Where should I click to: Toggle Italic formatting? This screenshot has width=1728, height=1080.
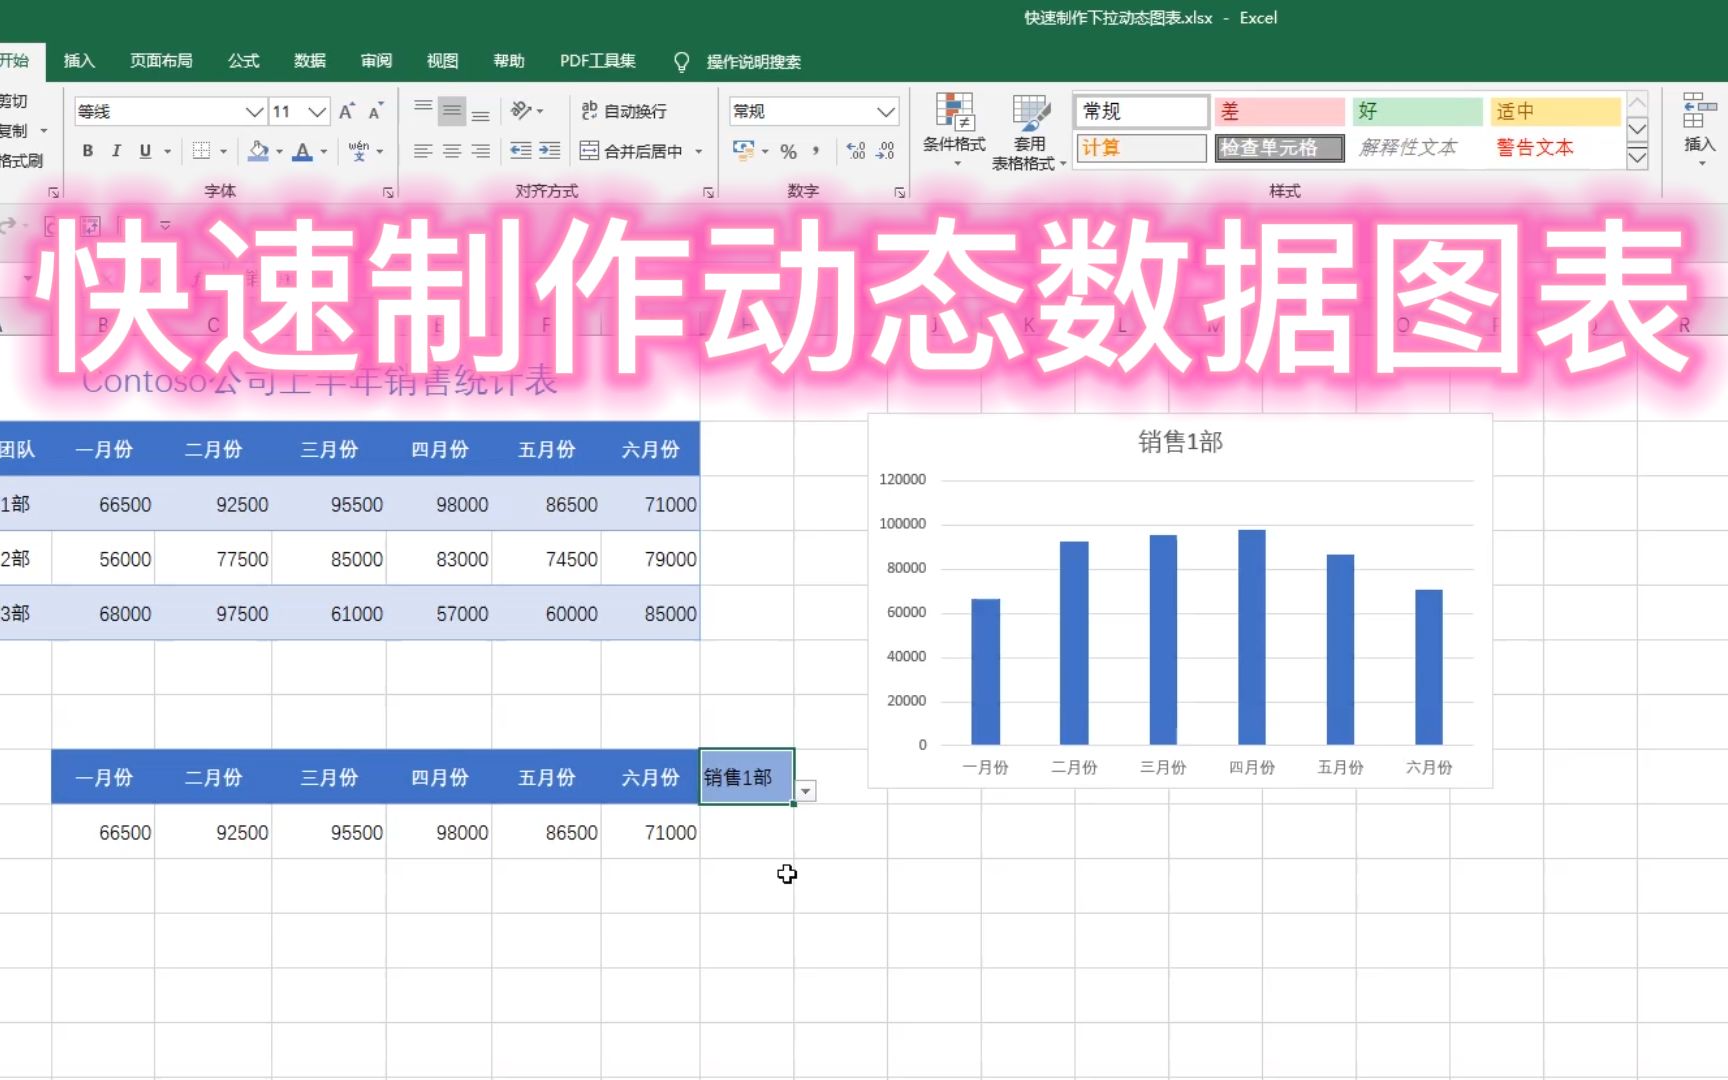tap(116, 151)
